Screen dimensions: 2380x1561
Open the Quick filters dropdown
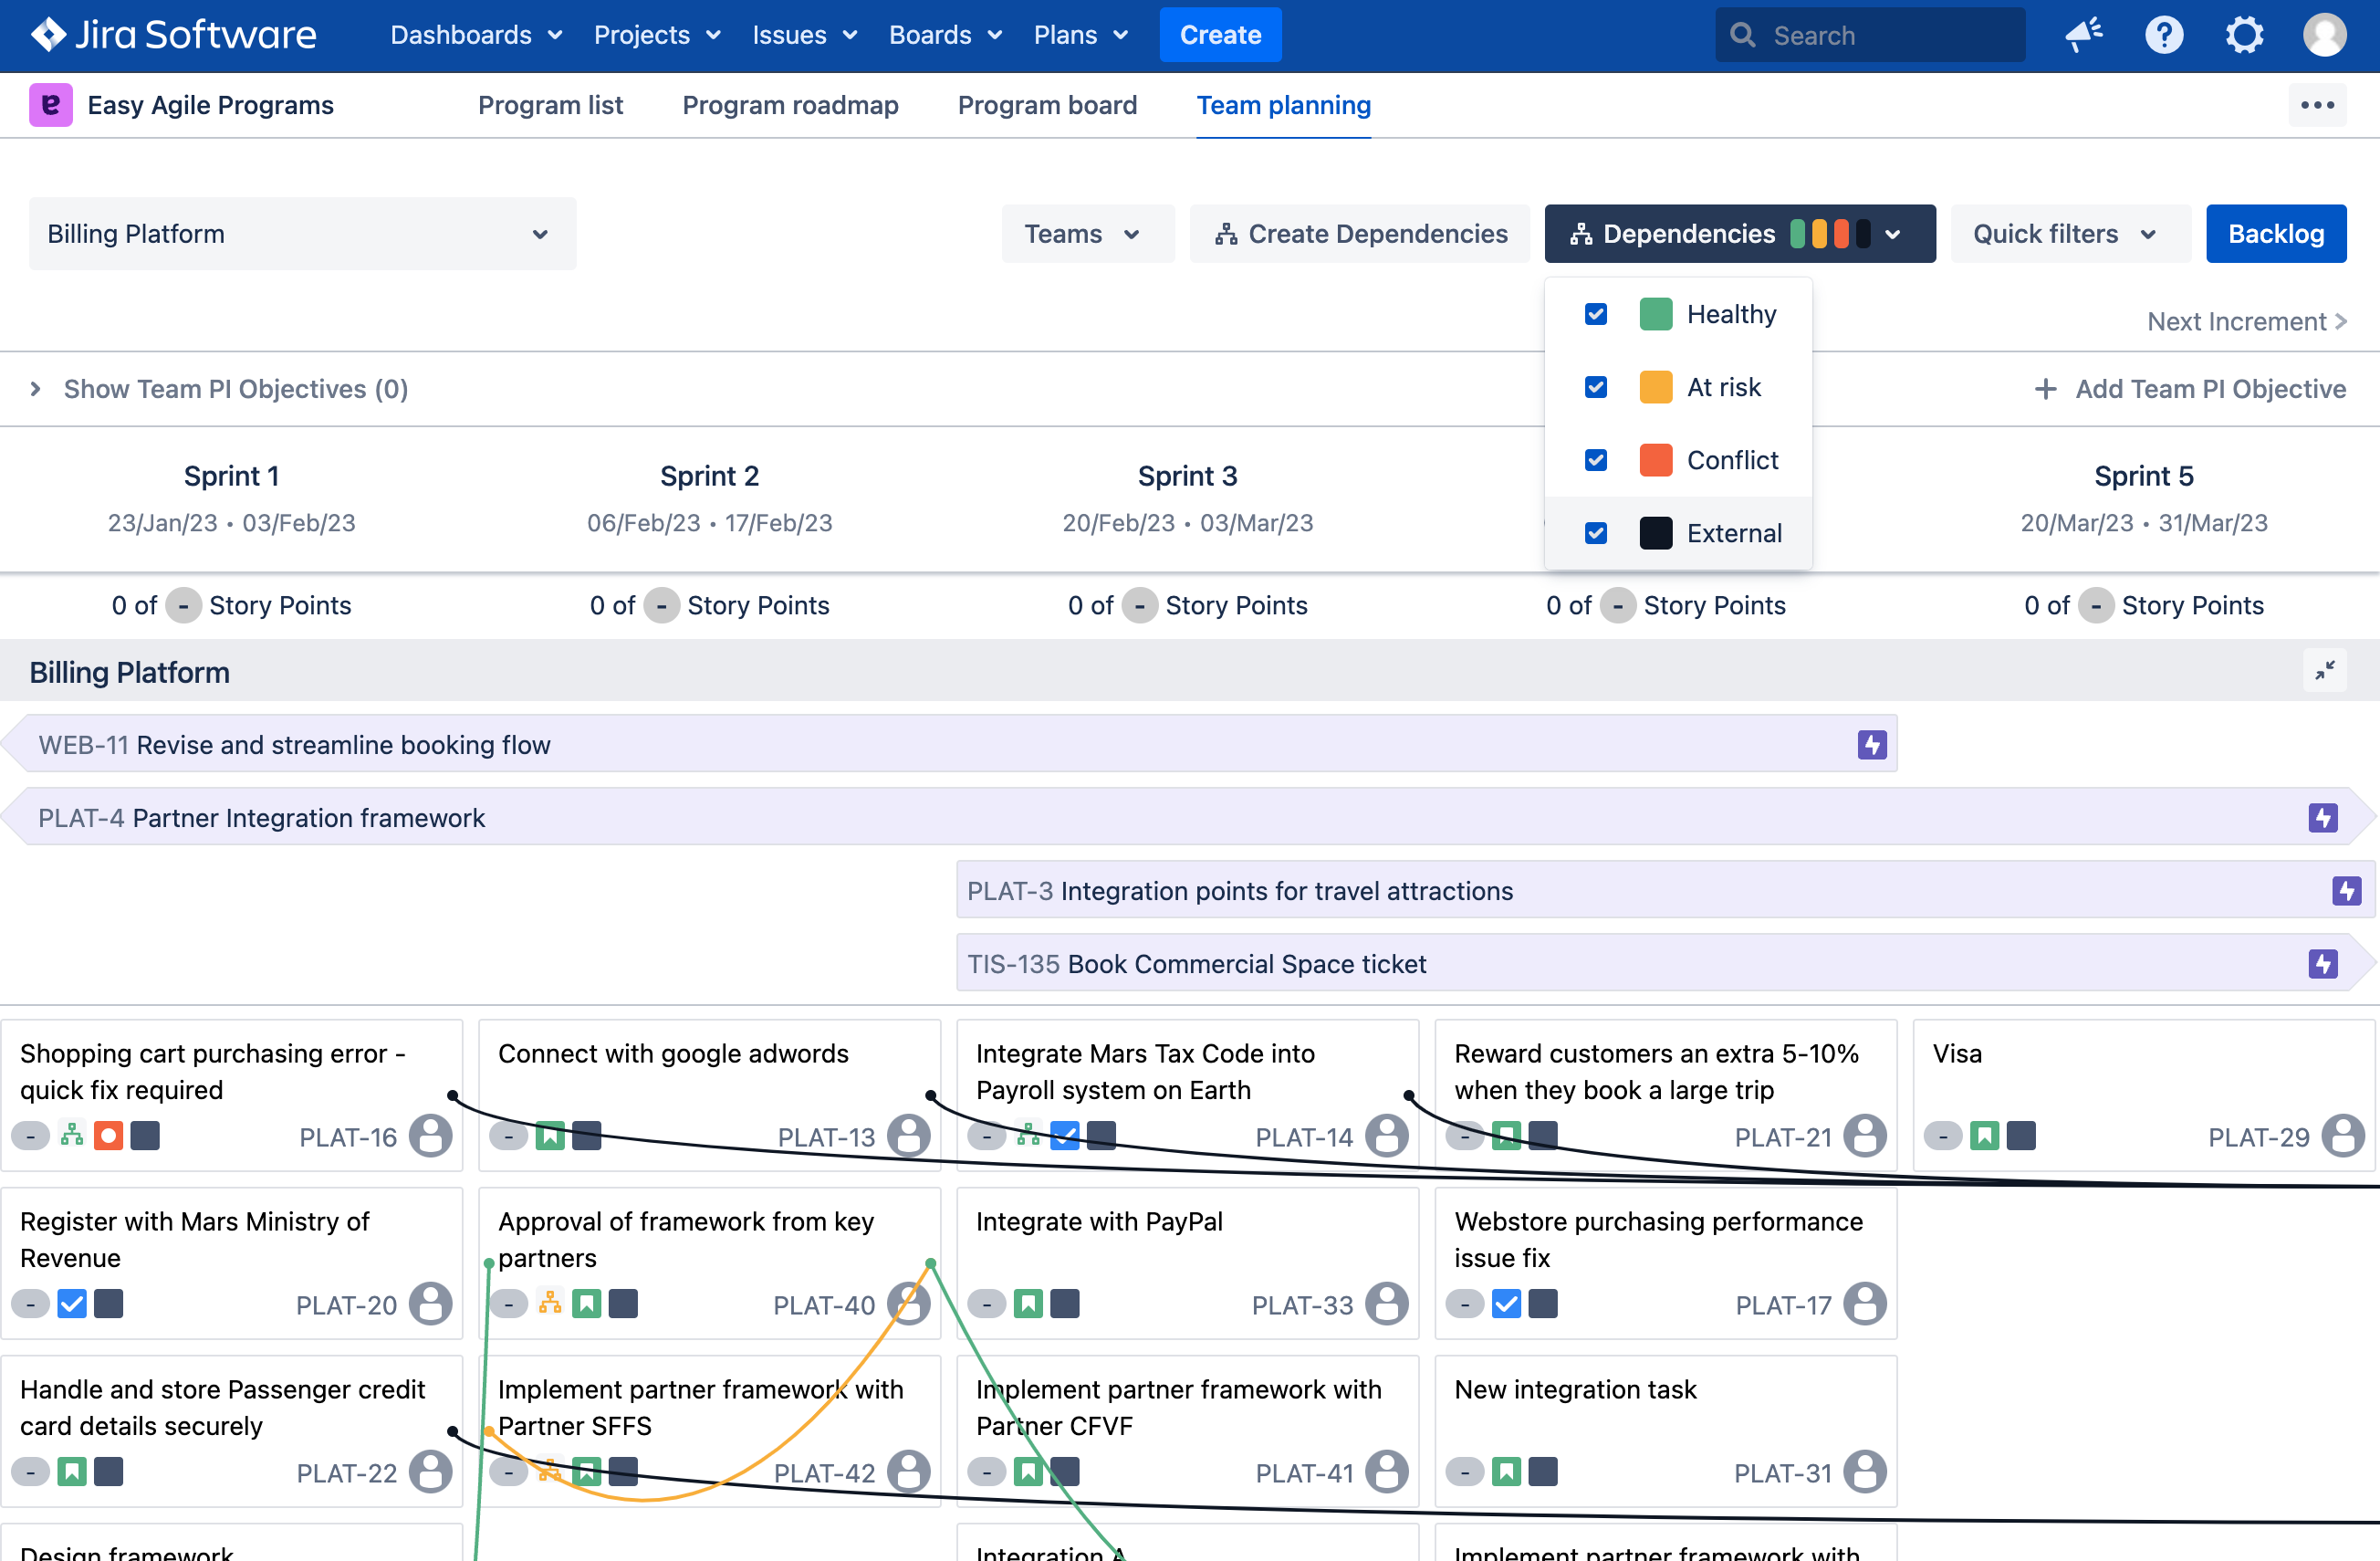coord(2070,234)
